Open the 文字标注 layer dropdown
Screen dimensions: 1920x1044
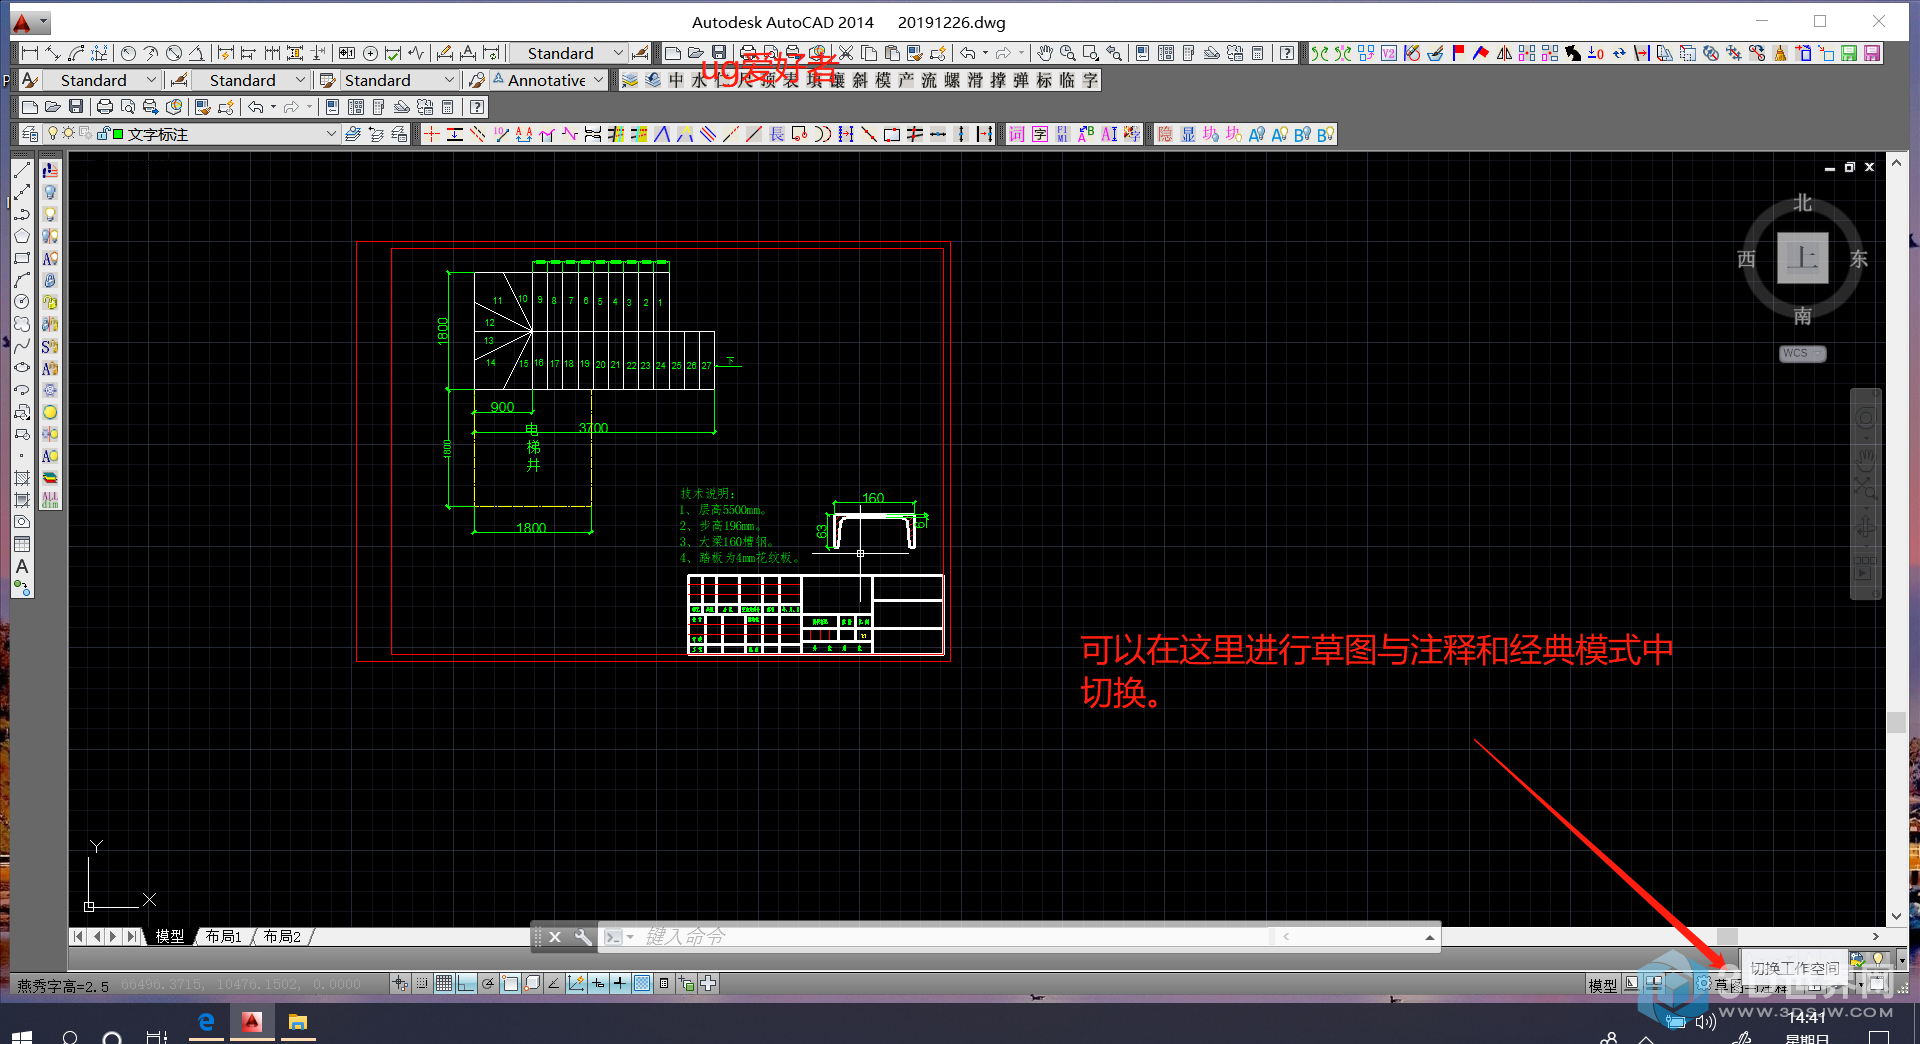click(191, 134)
